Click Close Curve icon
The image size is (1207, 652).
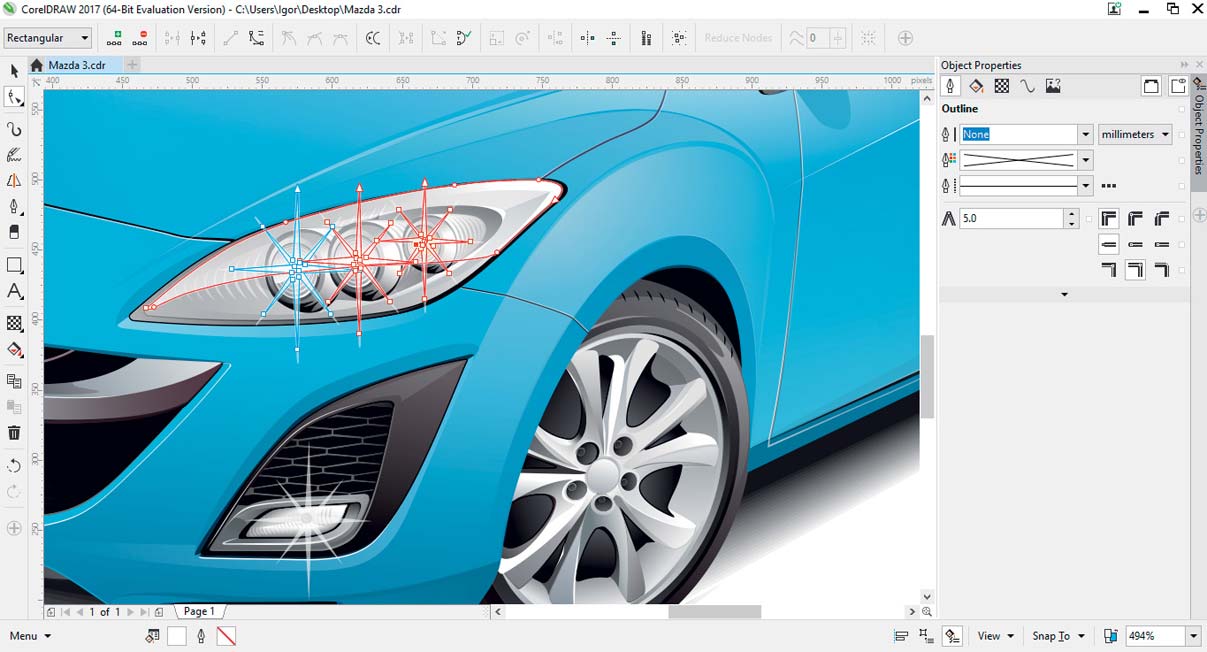tap(464, 38)
